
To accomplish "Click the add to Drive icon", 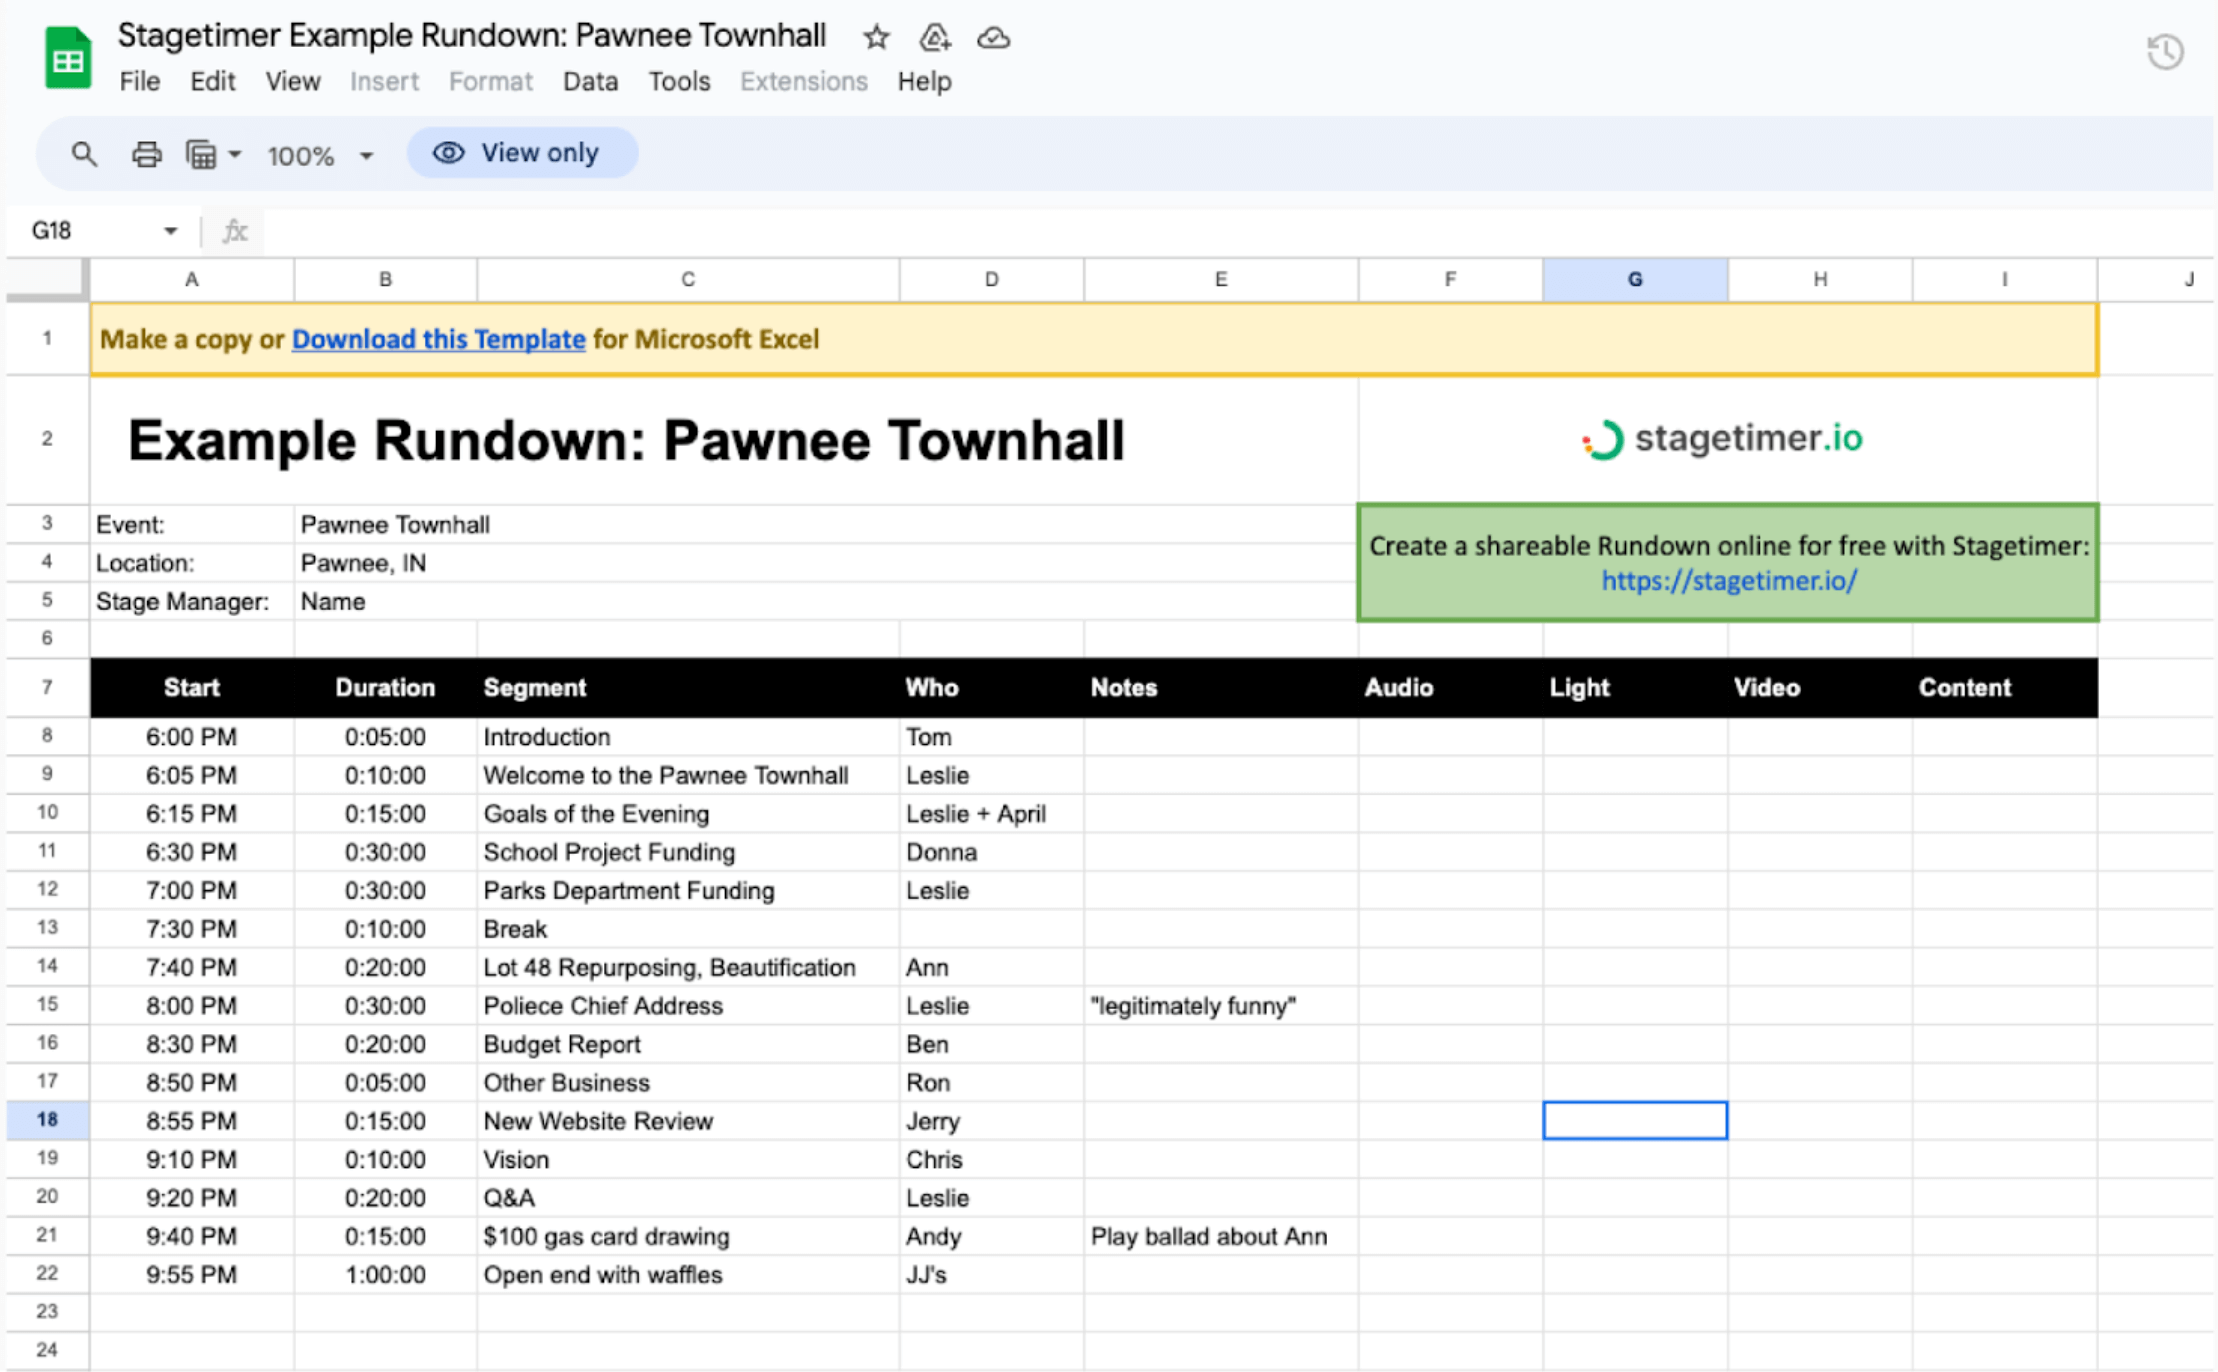I will (934, 38).
